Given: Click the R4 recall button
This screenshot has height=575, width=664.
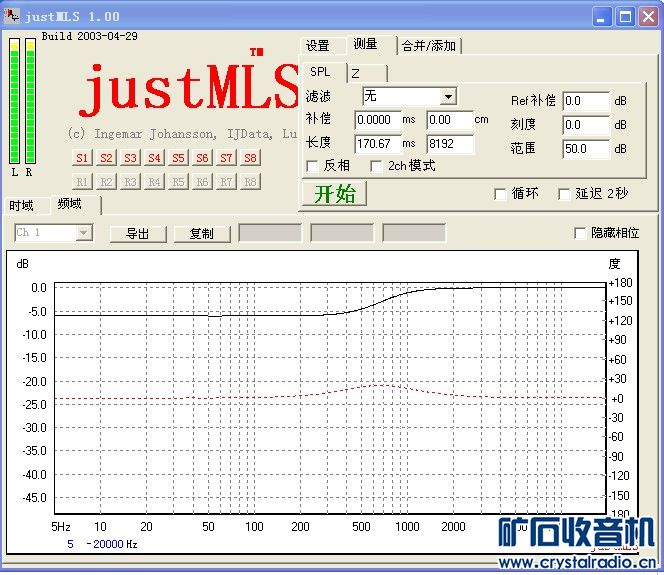Looking at the screenshot, I should [154, 182].
